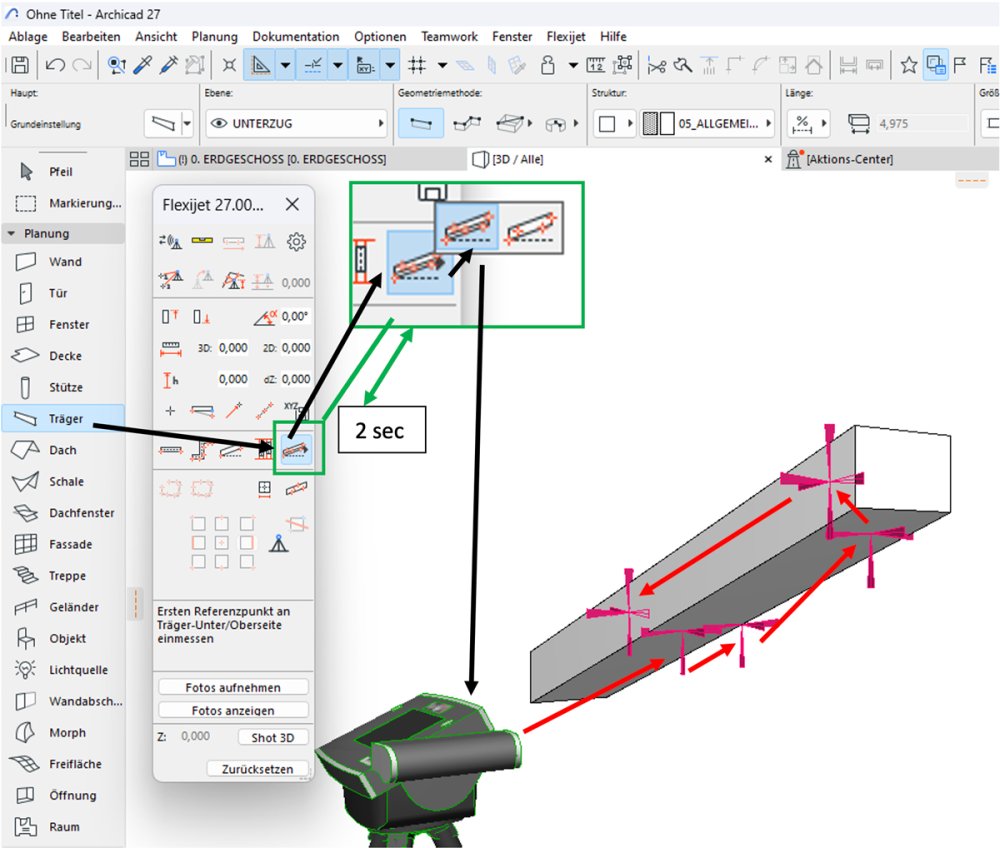Screen dimensions: 1000x848
Task: Open the Grundeinstellung beam default settings dropdown arrow
Action: (x=187, y=123)
